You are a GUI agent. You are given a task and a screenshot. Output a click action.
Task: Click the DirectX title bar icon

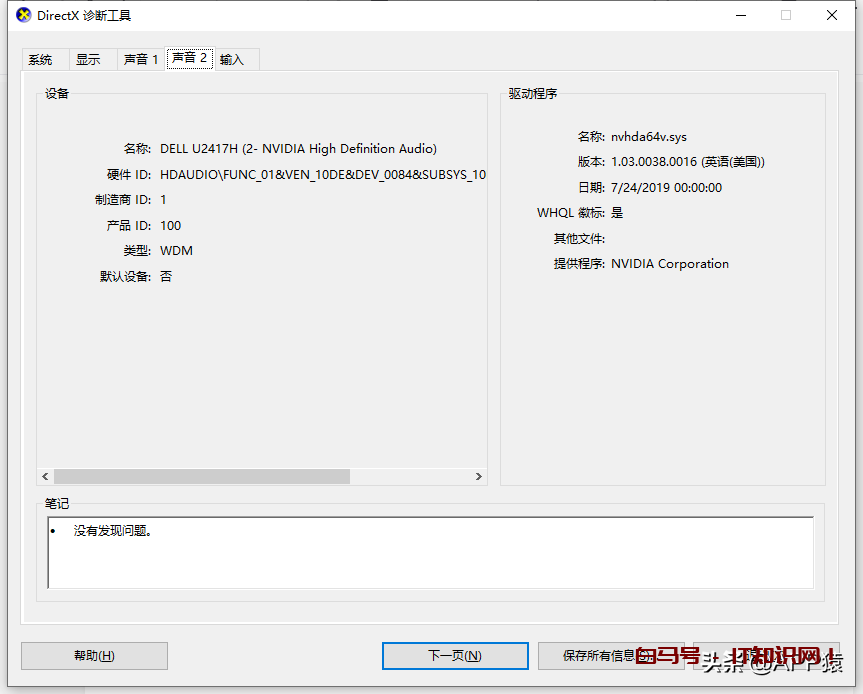pyautogui.click(x=24, y=15)
